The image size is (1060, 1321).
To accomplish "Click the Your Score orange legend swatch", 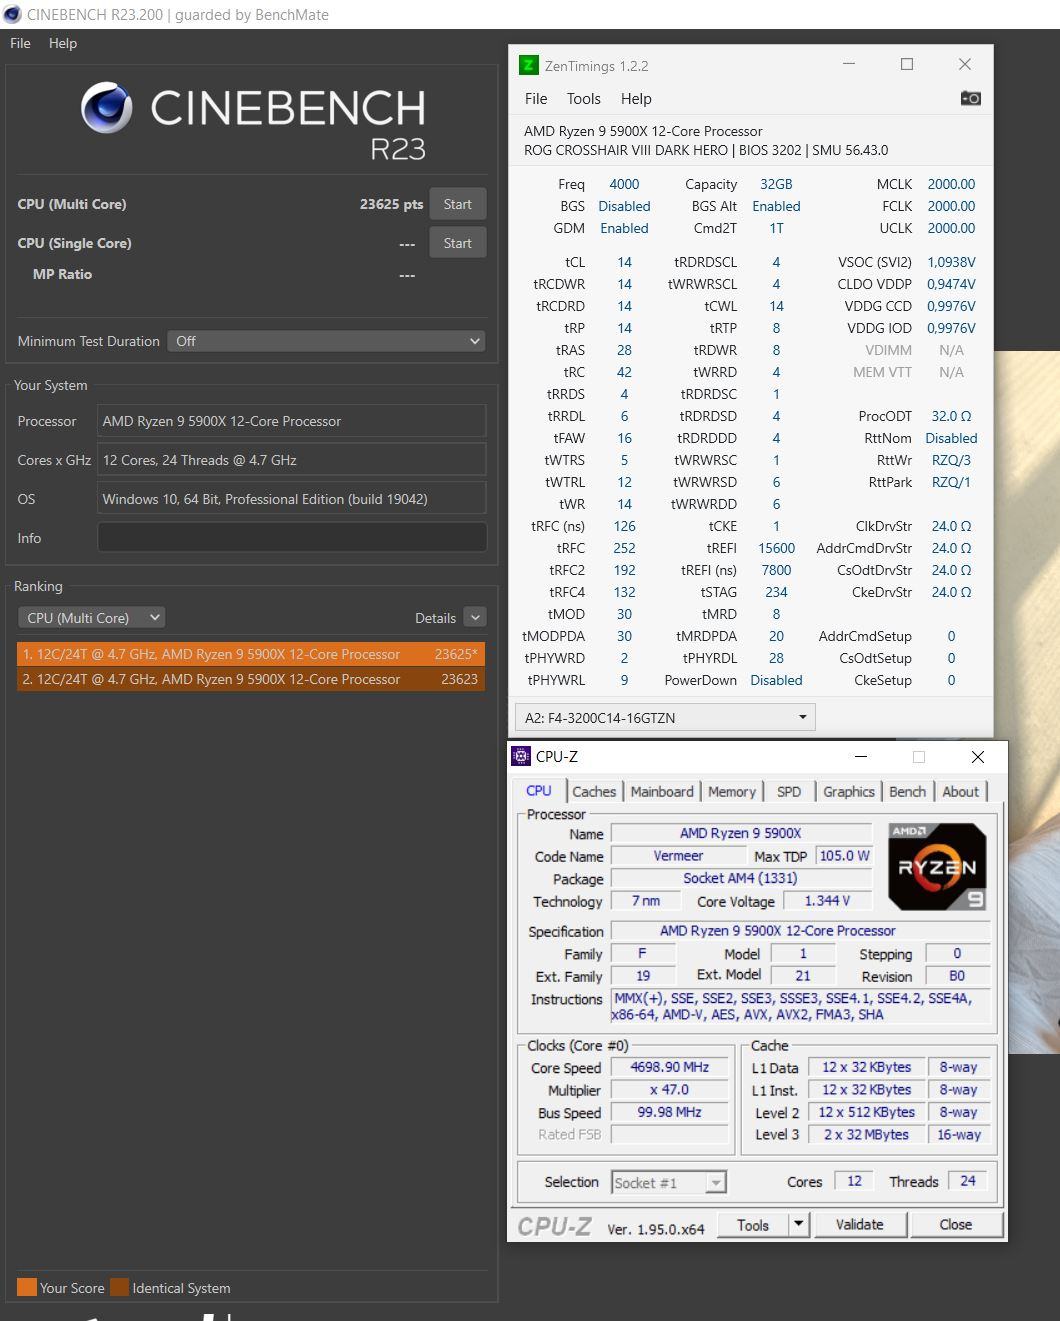I will point(27,1287).
